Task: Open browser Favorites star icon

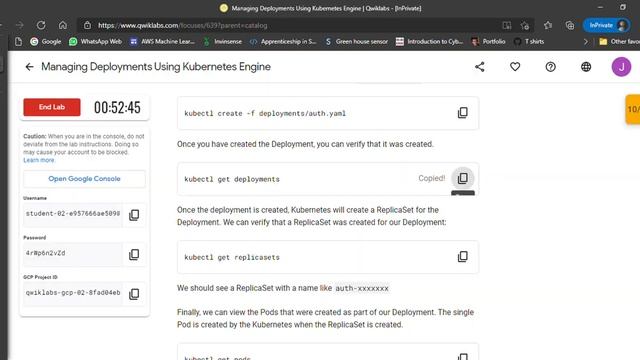Action: coord(548,25)
